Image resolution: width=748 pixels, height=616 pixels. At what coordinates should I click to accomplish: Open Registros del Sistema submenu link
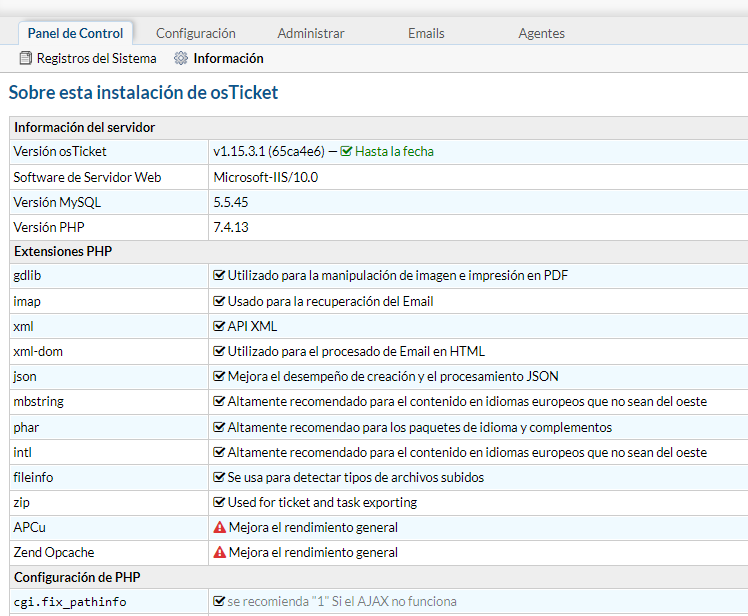click(96, 58)
